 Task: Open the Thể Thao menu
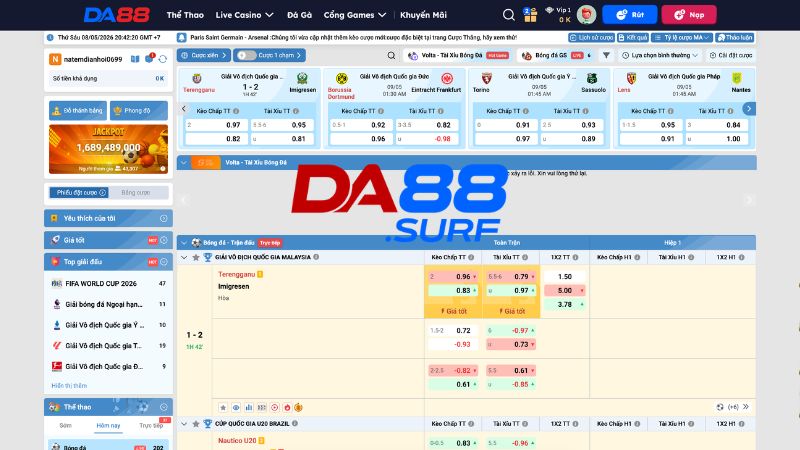(185, 15)
